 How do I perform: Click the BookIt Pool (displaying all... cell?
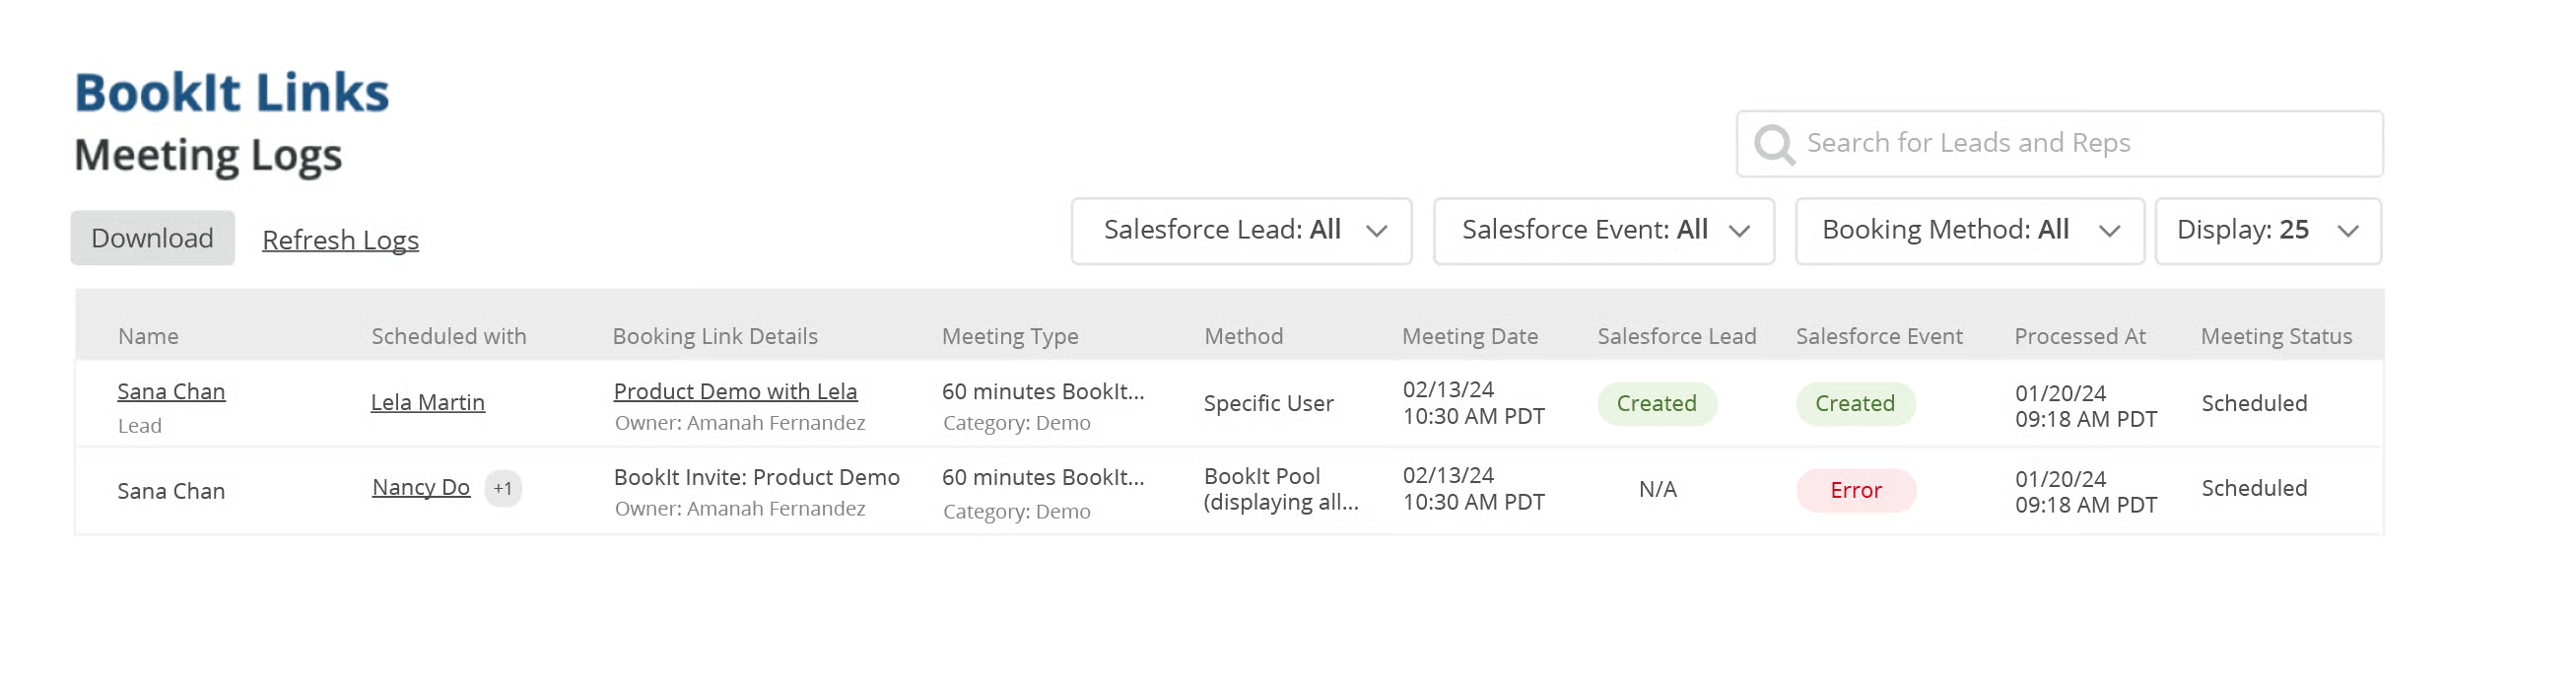pyautogui.click(x=1281, y=489)
